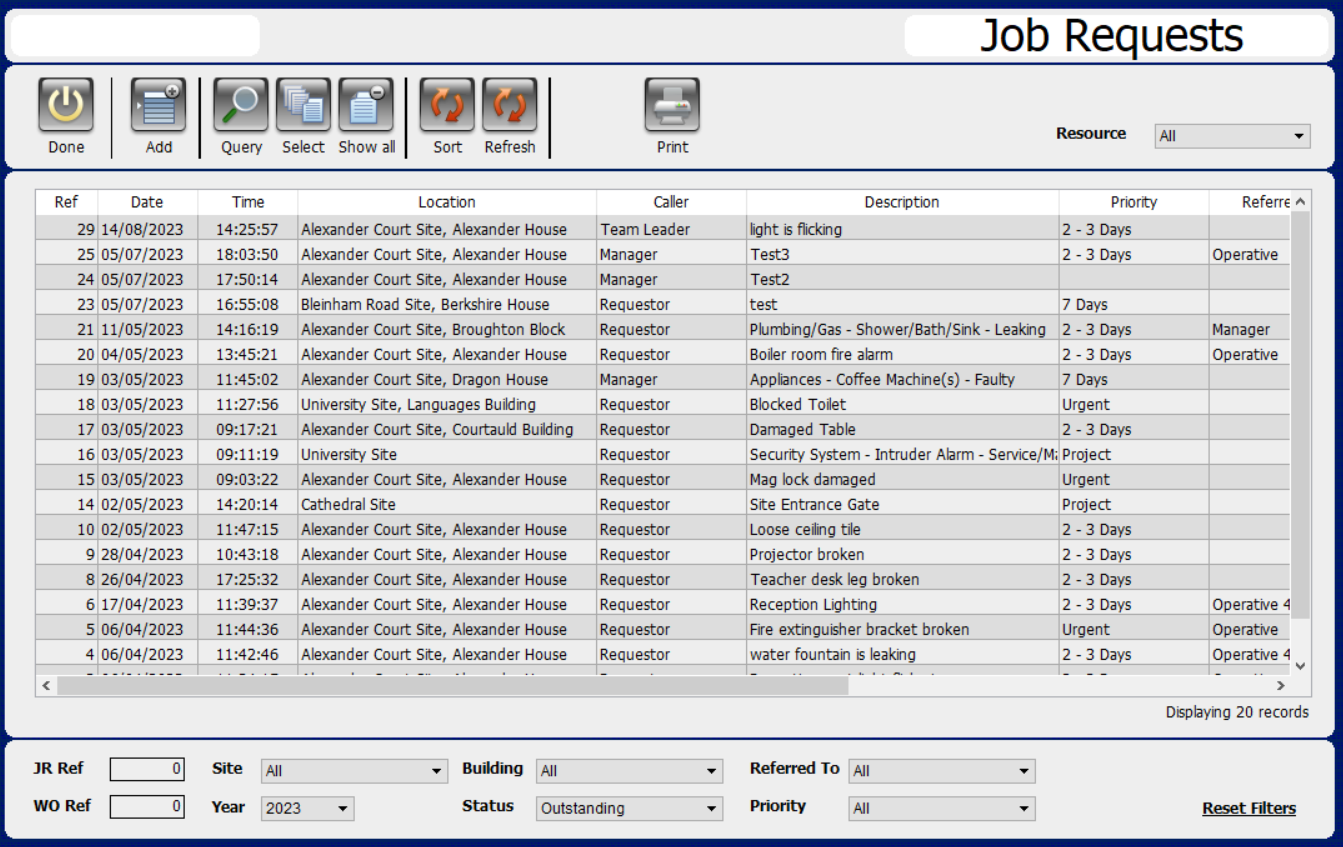Open the Resource dropdown
The image size is (1343, 847).
1232,136
